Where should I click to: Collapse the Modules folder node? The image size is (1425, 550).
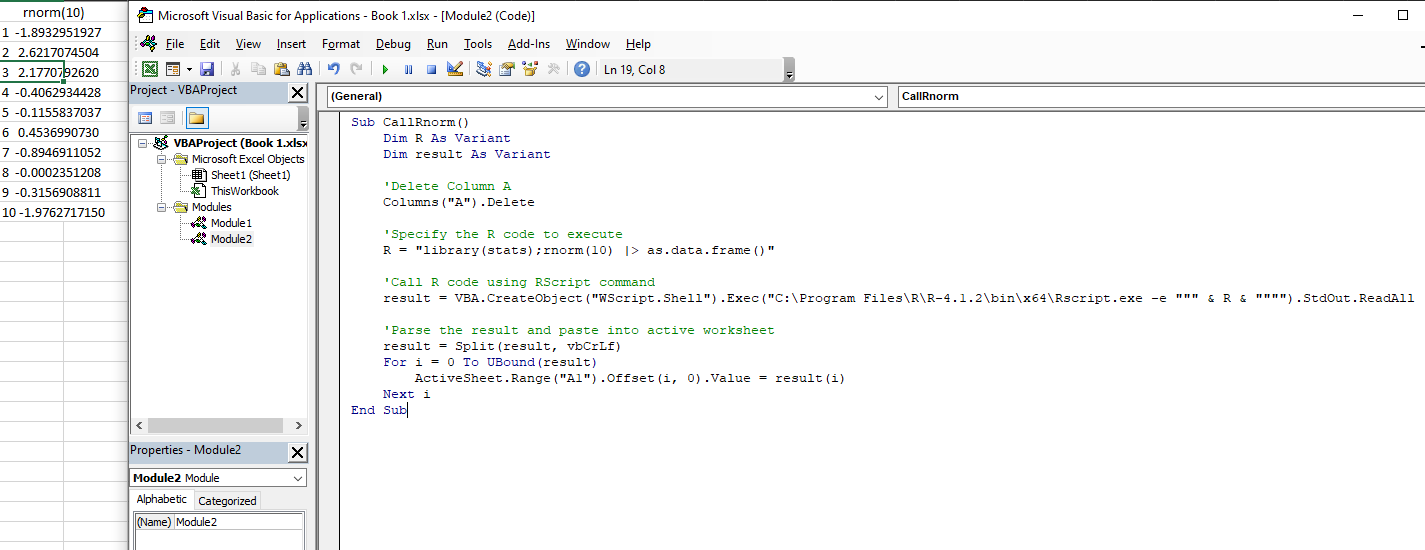pyautogui.click(x=162, y=207)
